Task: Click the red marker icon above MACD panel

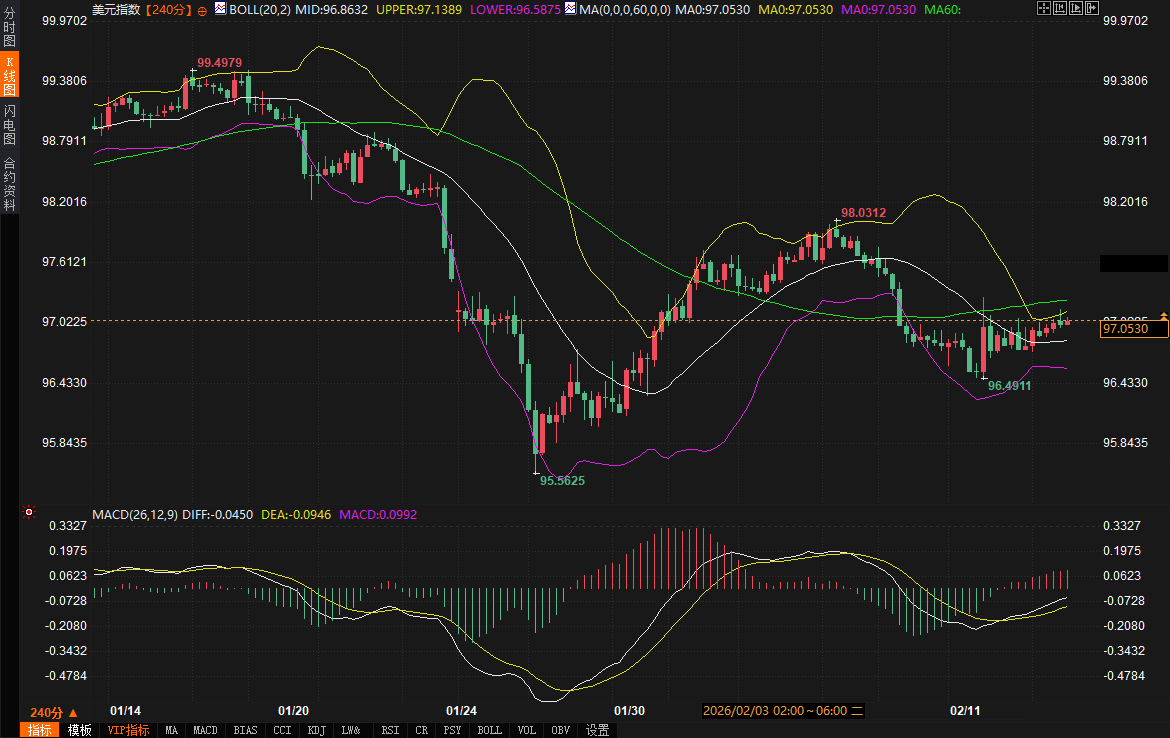Action: pyautogui.click(x=29, y=513)
